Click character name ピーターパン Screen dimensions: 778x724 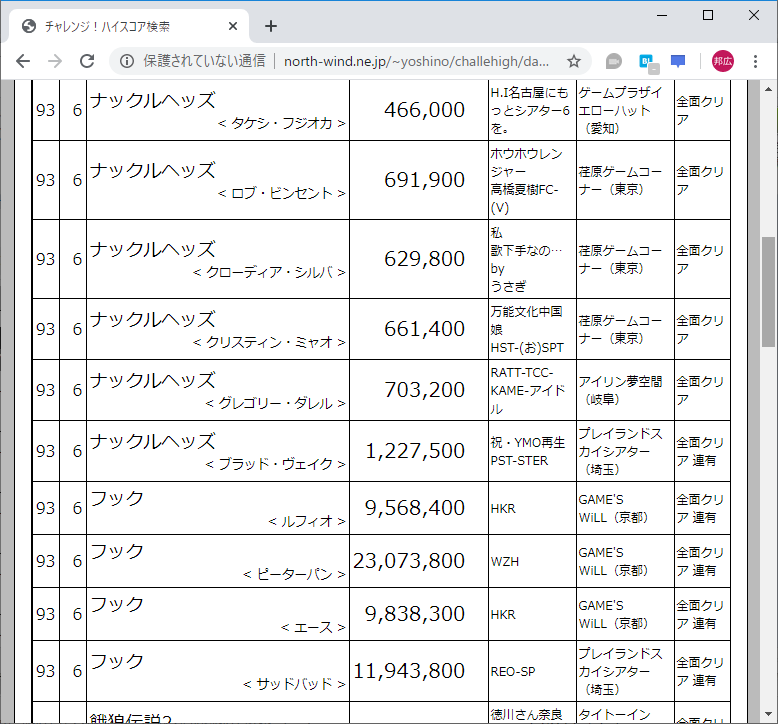[x=294, y=574]
